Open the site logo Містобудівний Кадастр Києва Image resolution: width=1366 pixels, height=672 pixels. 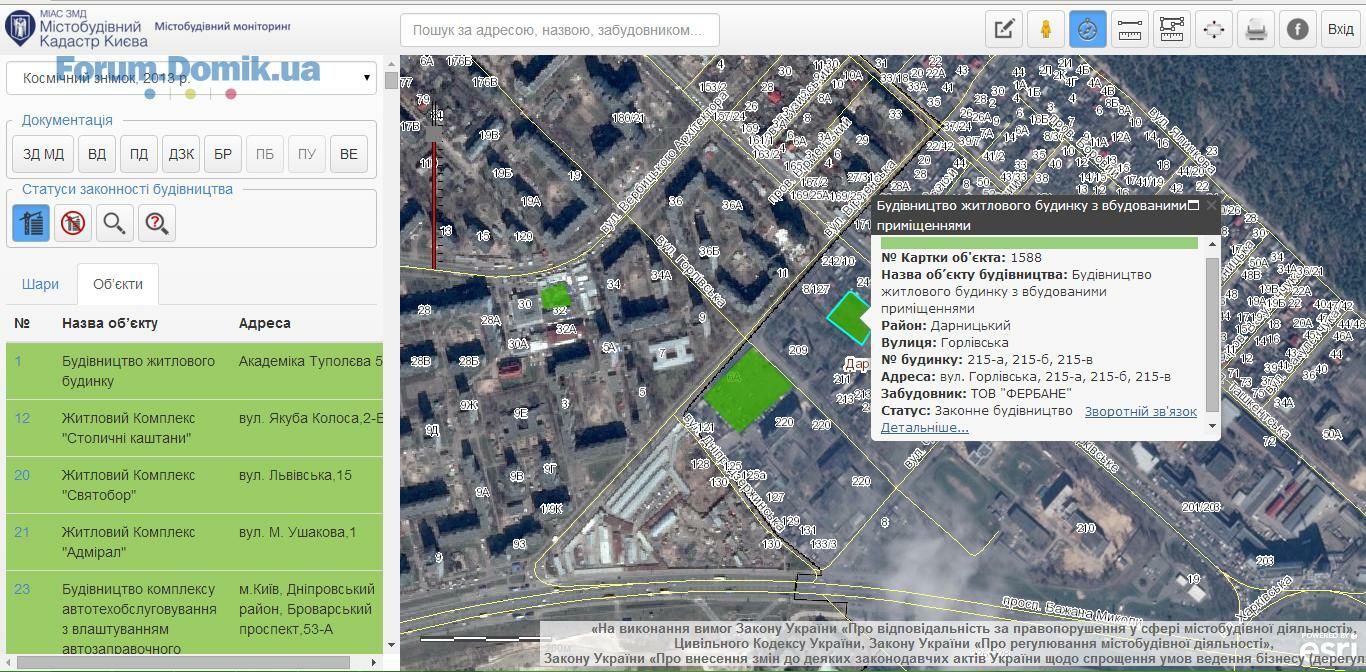[x=78, y=28]
